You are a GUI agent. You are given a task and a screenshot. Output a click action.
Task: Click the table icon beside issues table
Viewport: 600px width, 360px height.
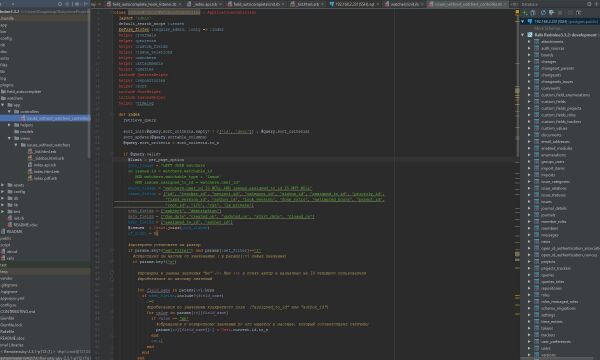click(x=536, y=202)
